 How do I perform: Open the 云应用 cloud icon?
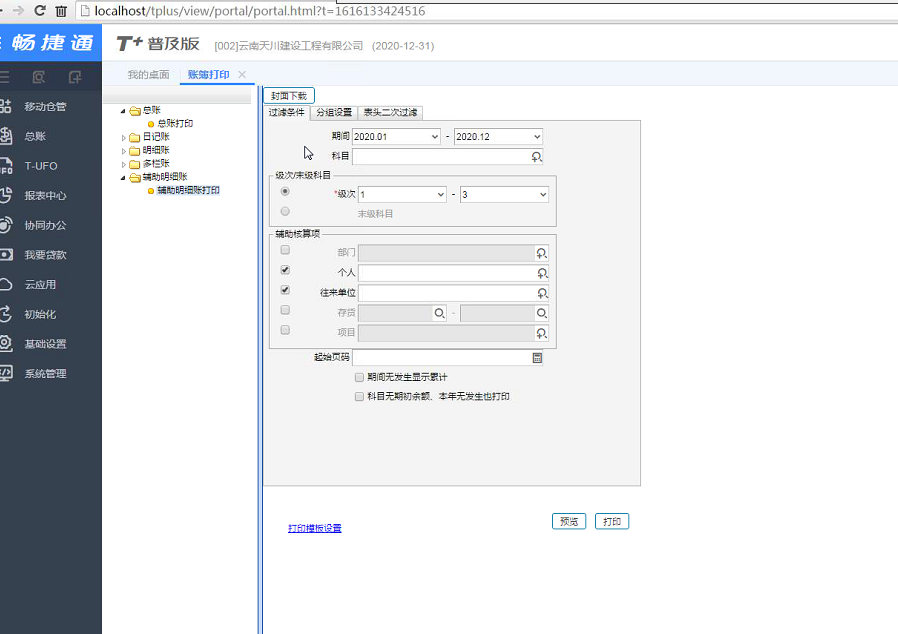tap(6, 285)
